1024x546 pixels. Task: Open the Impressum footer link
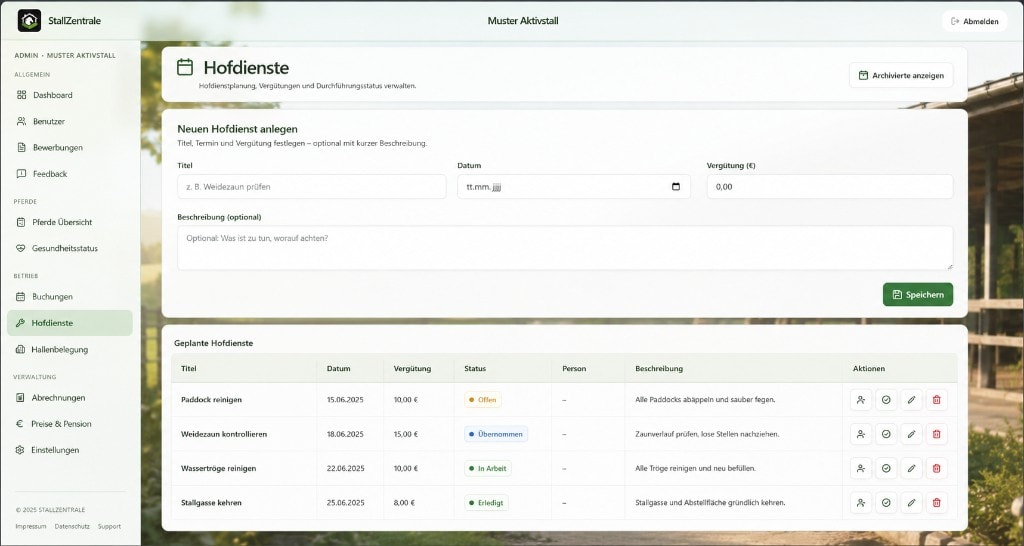tap(31, 526)
